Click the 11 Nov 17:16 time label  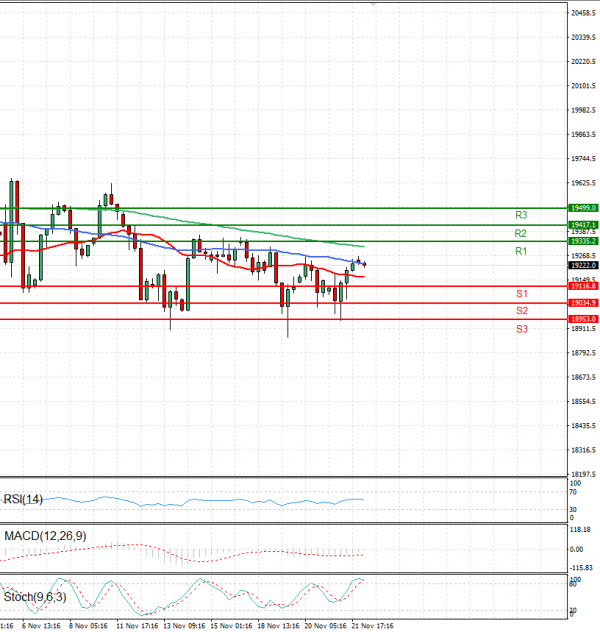coord(137,626)
